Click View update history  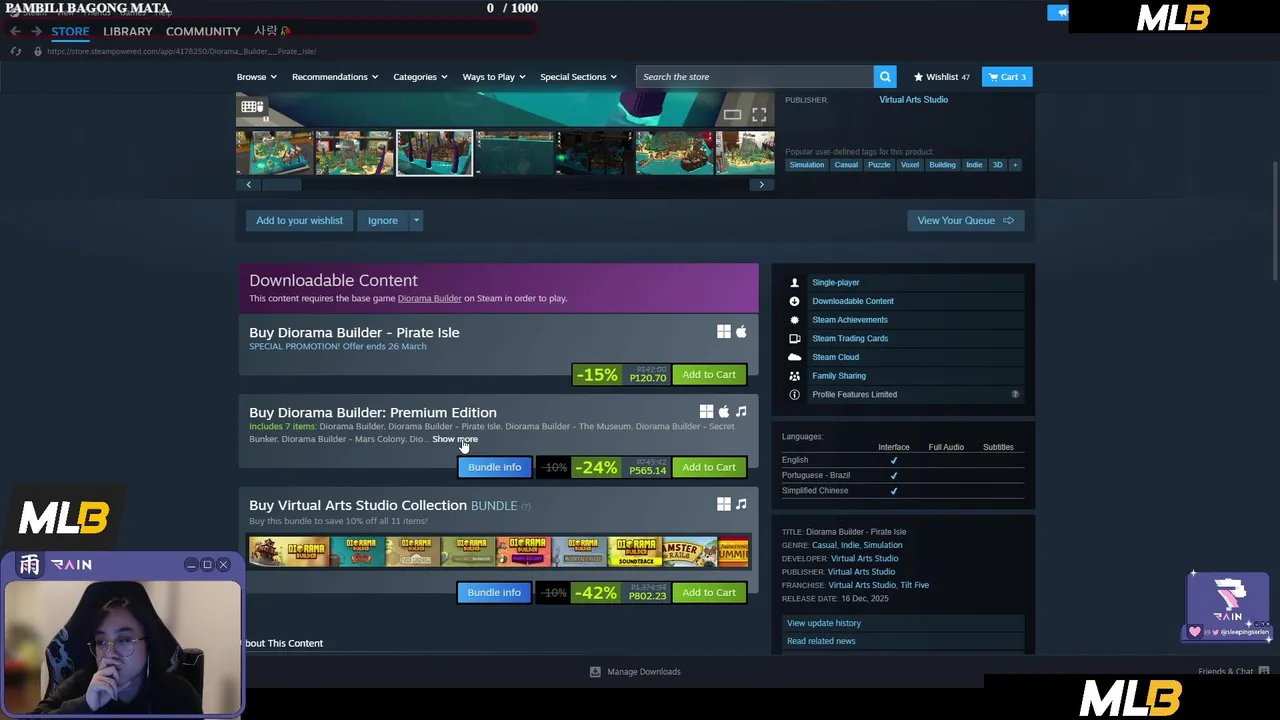(823, 623)
